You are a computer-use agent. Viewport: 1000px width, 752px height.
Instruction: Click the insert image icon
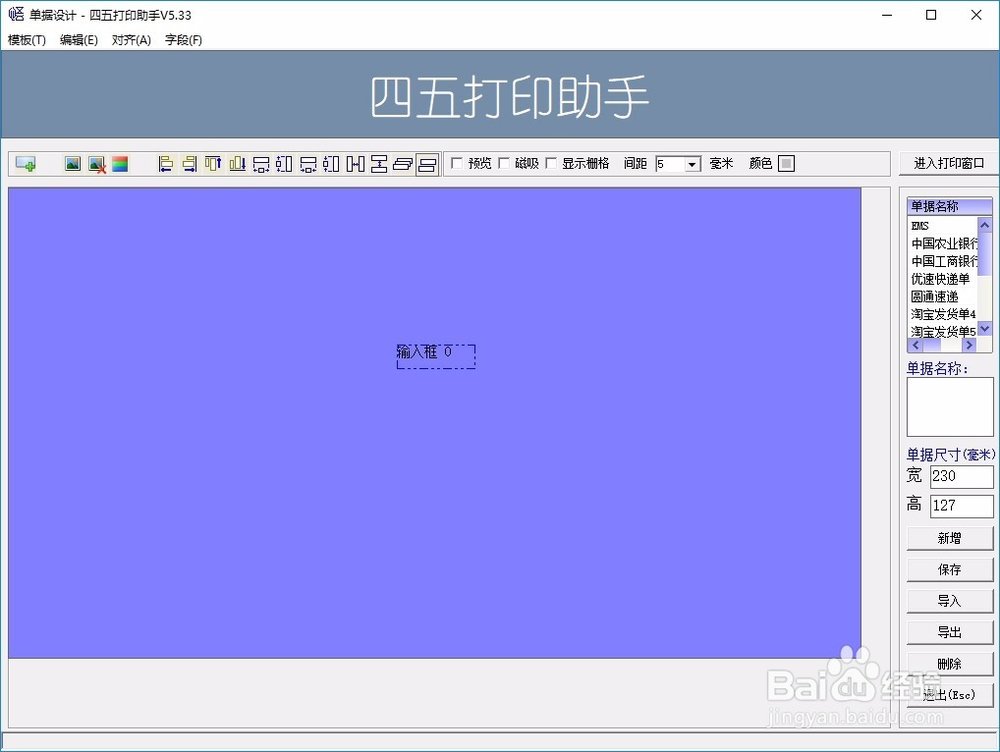(x=72, y=163)
